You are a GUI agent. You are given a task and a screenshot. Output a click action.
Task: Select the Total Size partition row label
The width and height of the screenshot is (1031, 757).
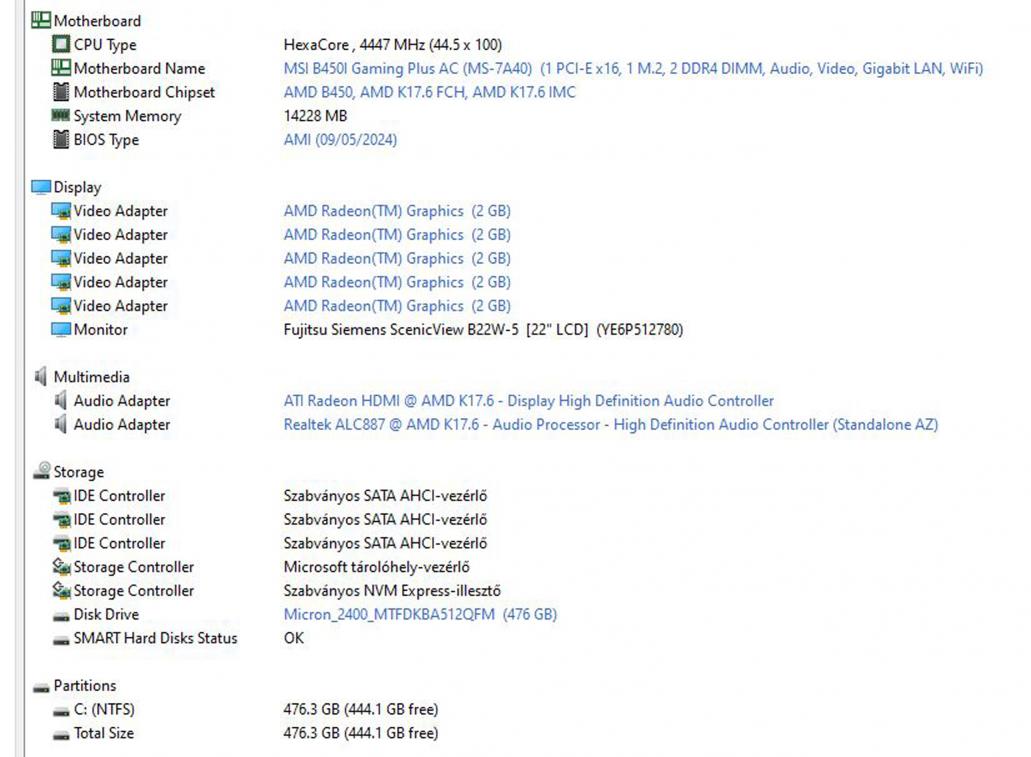103,733
